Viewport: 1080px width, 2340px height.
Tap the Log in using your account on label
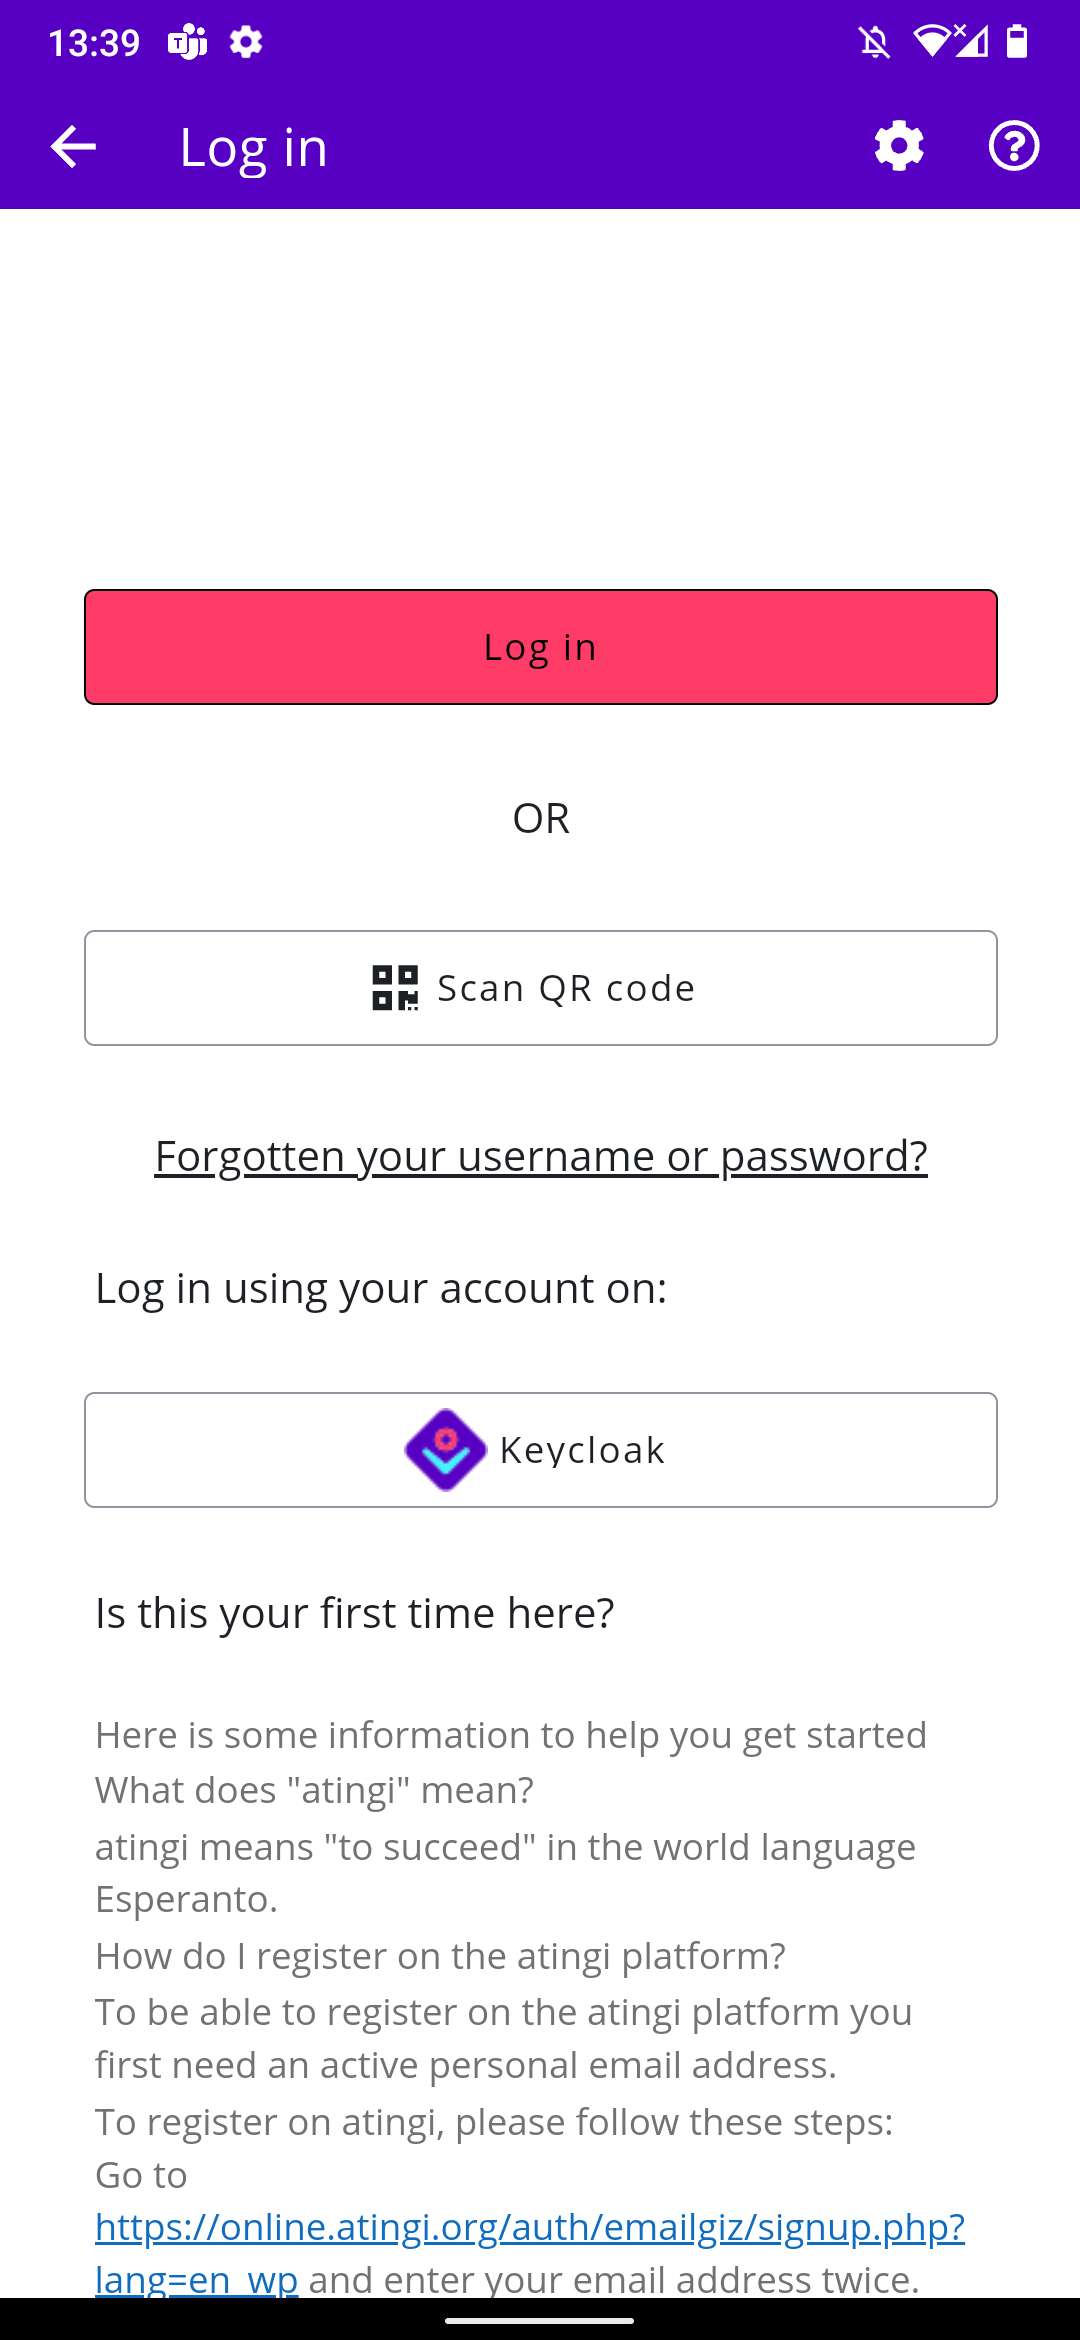[x=381, y=1288]
